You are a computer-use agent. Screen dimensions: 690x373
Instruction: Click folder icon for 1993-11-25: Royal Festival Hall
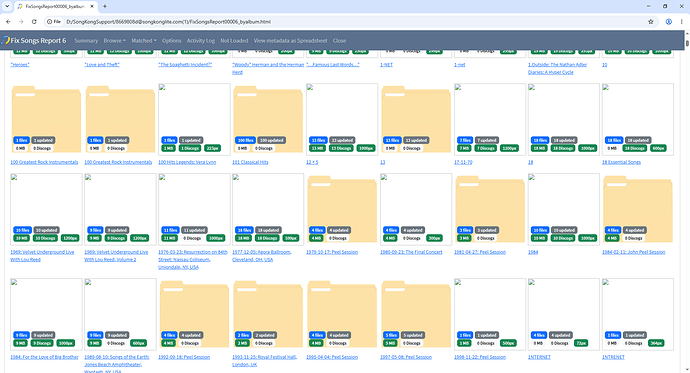point(268,314)
